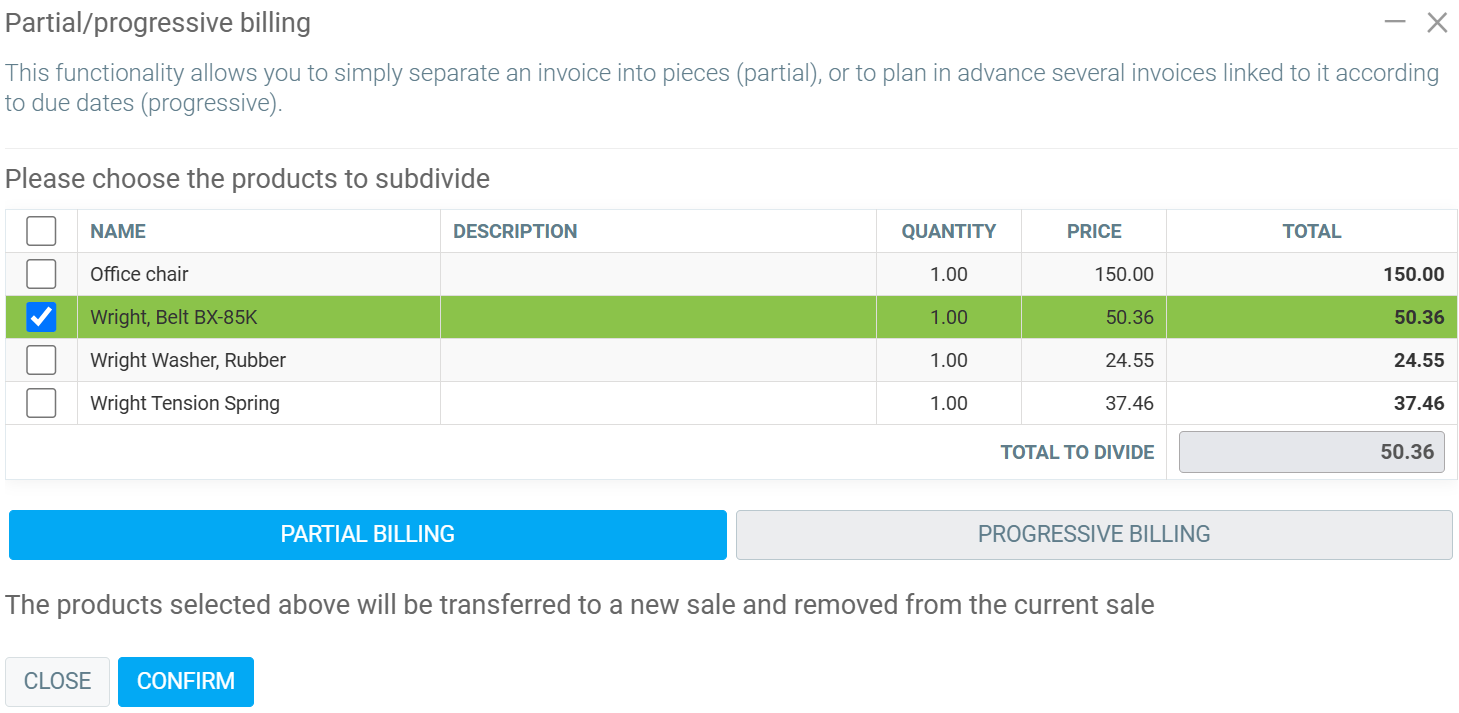Close dialog with the X icon
Viewport: 1459px width, 713px height.
point(1437,22)
